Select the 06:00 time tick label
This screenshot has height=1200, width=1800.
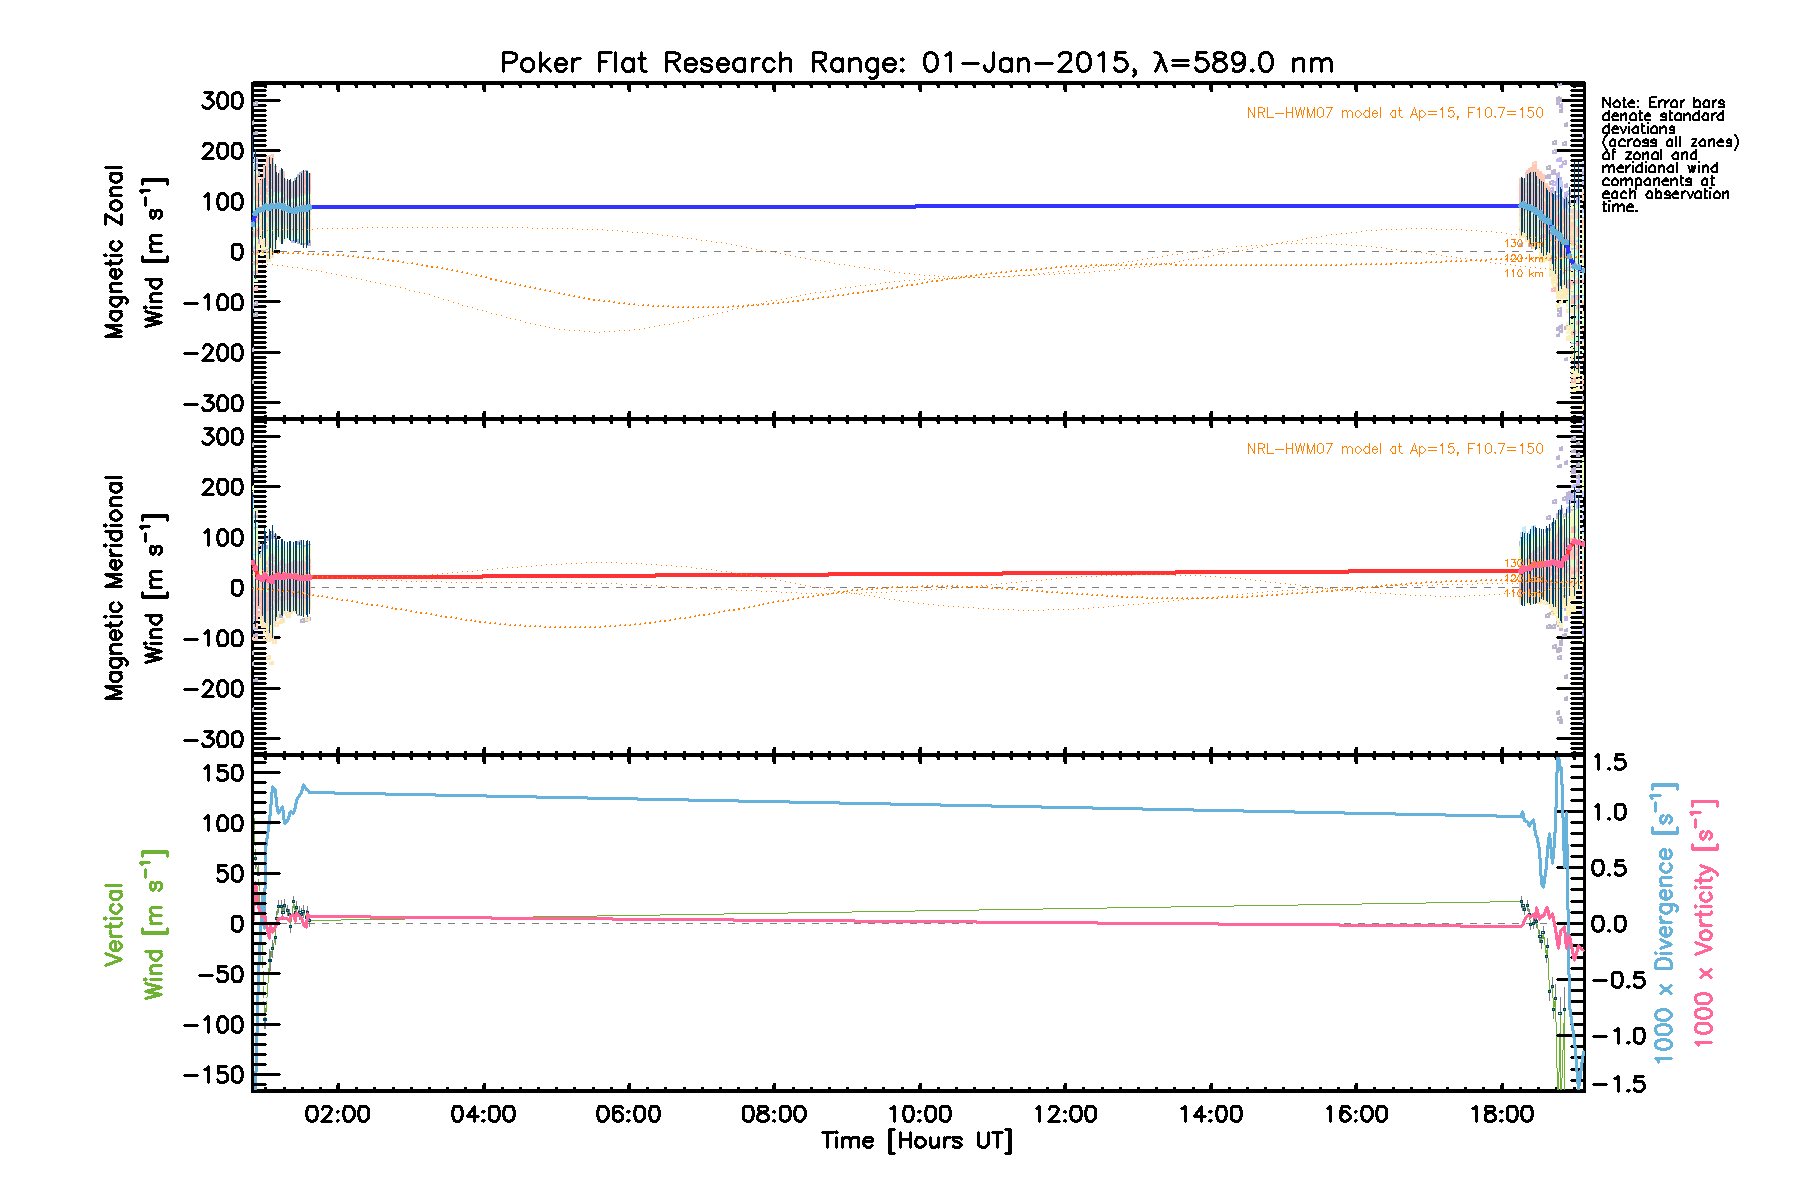pyautogui.click(x=628, y=1115)
